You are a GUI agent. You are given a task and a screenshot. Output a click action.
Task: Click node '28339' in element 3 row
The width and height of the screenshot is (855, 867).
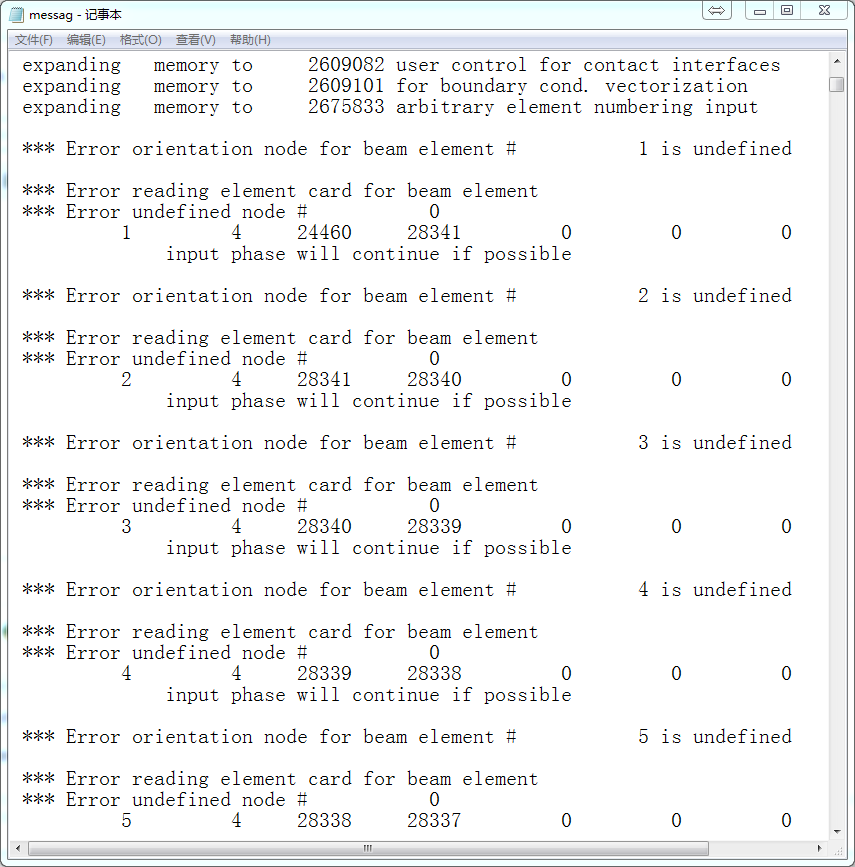point(434,527)
